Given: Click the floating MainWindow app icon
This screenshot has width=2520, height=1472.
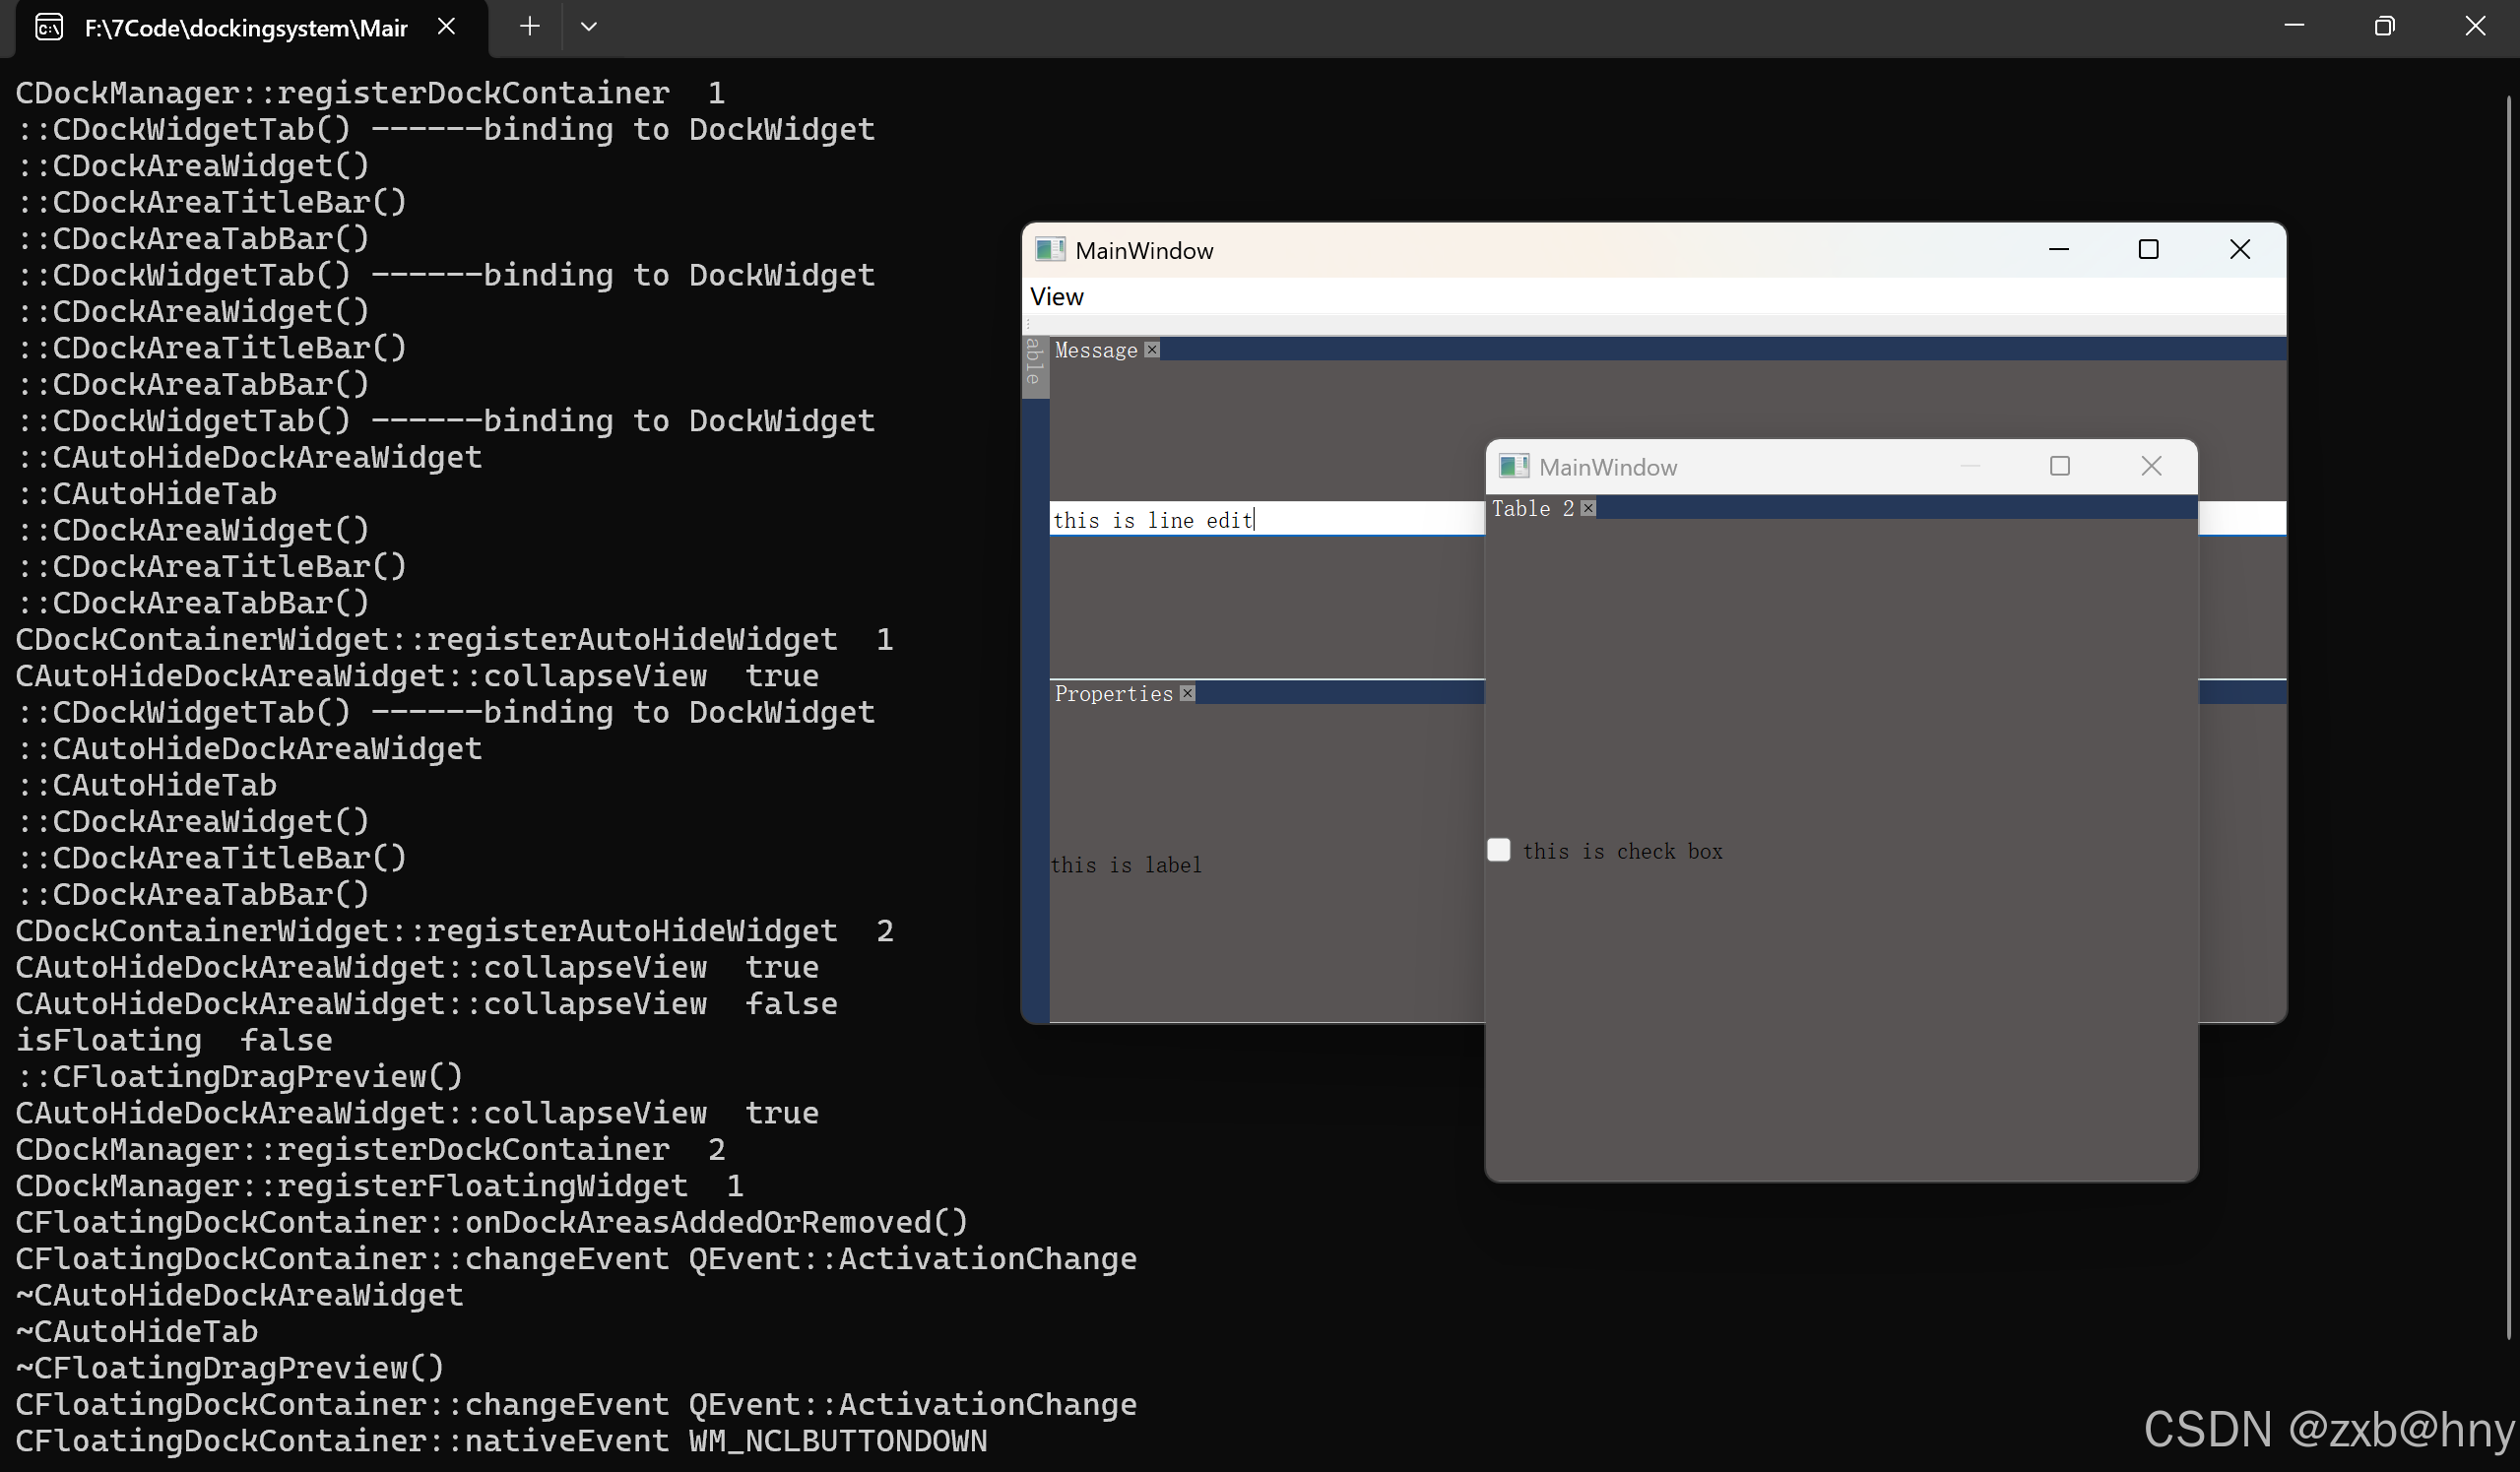Looking at the screenshot, I should coord(1513,466).
